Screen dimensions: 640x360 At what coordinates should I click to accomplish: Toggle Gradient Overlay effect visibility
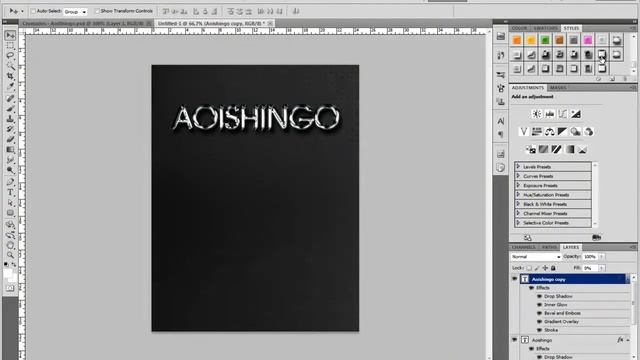539,322
